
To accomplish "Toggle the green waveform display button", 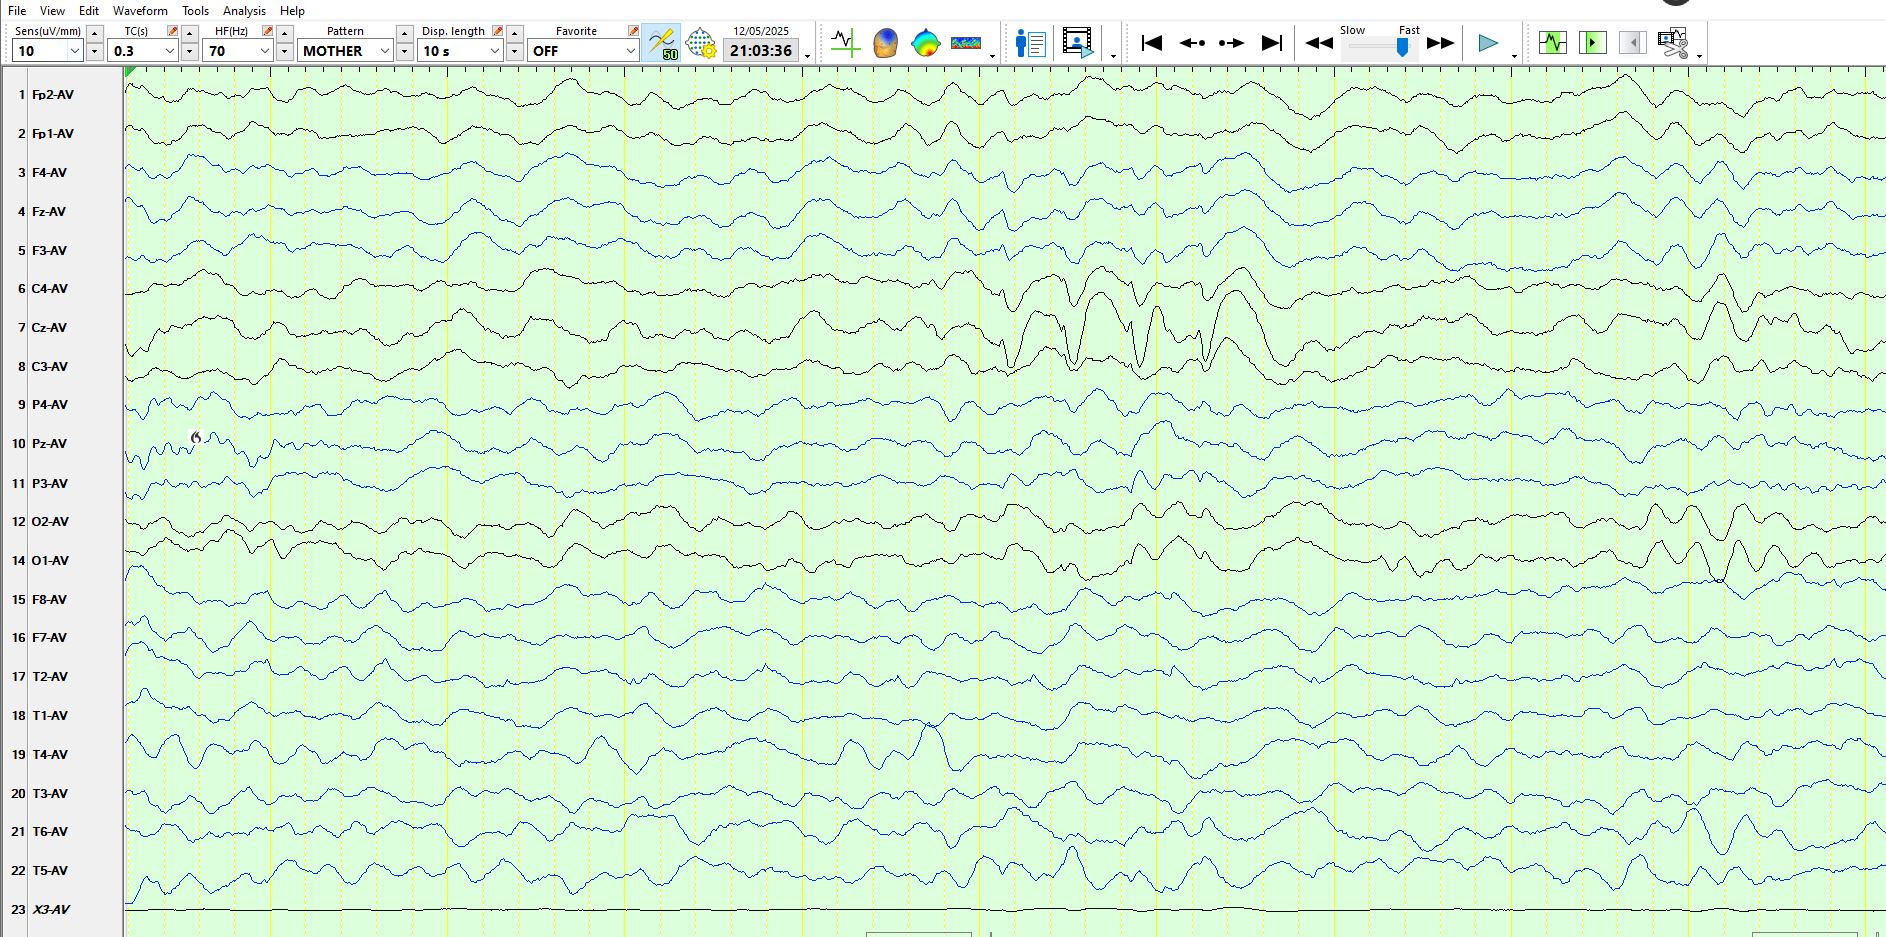I will [x=1553, y=43].
